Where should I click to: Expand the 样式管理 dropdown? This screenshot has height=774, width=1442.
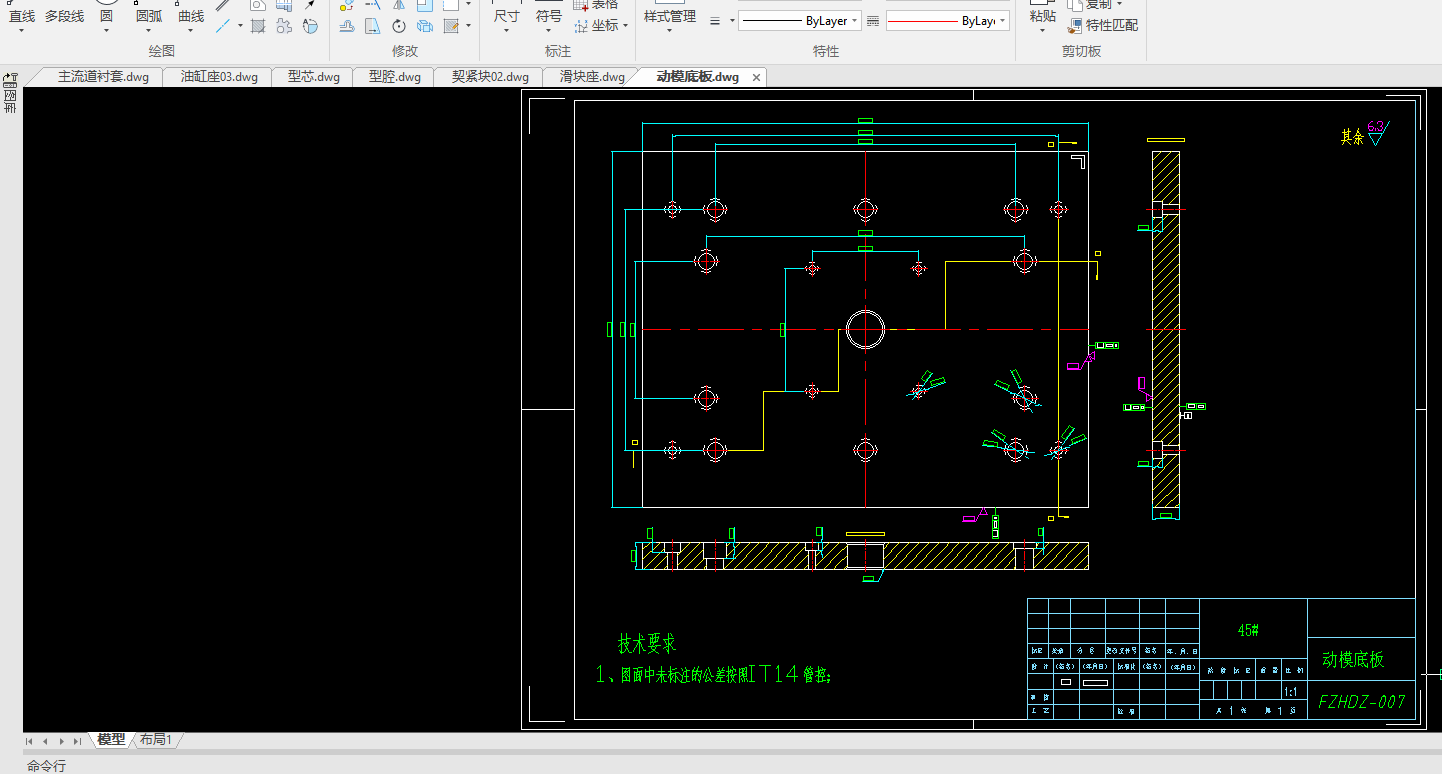(669, 30)
